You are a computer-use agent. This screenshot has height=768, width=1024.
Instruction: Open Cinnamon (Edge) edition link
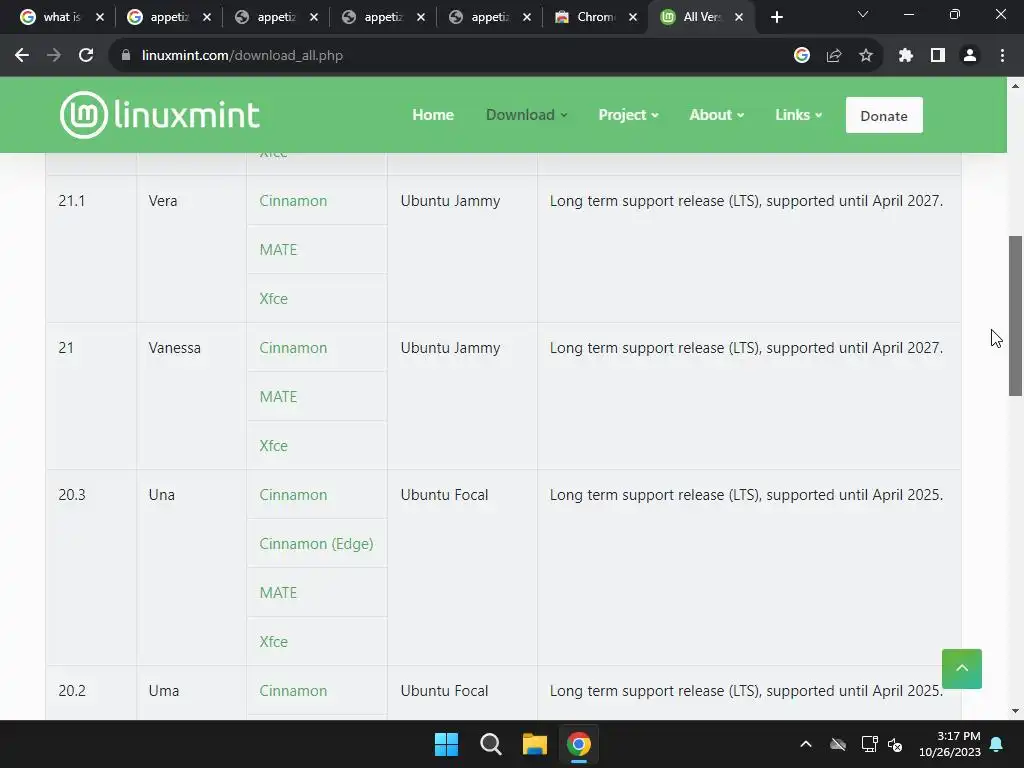pyautogui.click(x=316, y=544)
